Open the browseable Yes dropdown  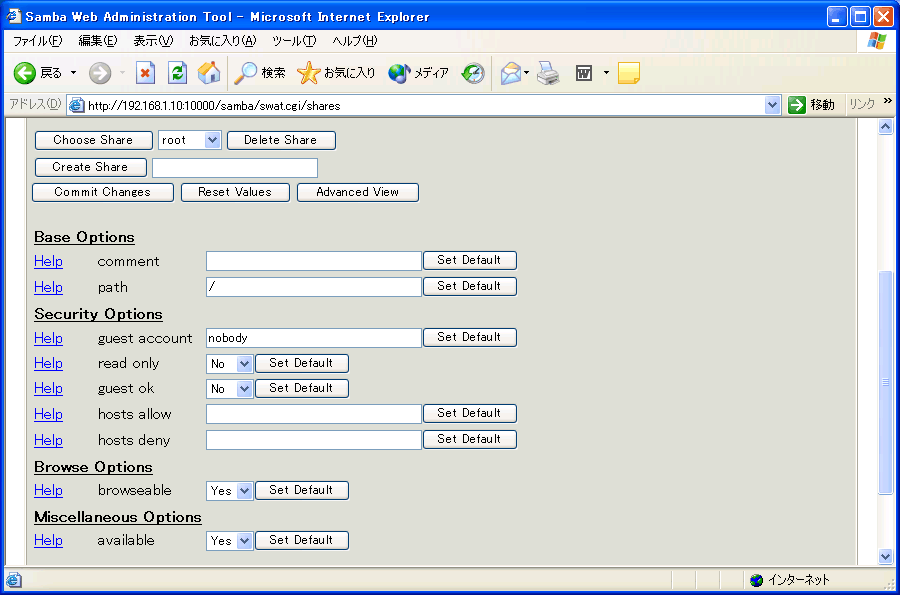(x=229, y=491)
